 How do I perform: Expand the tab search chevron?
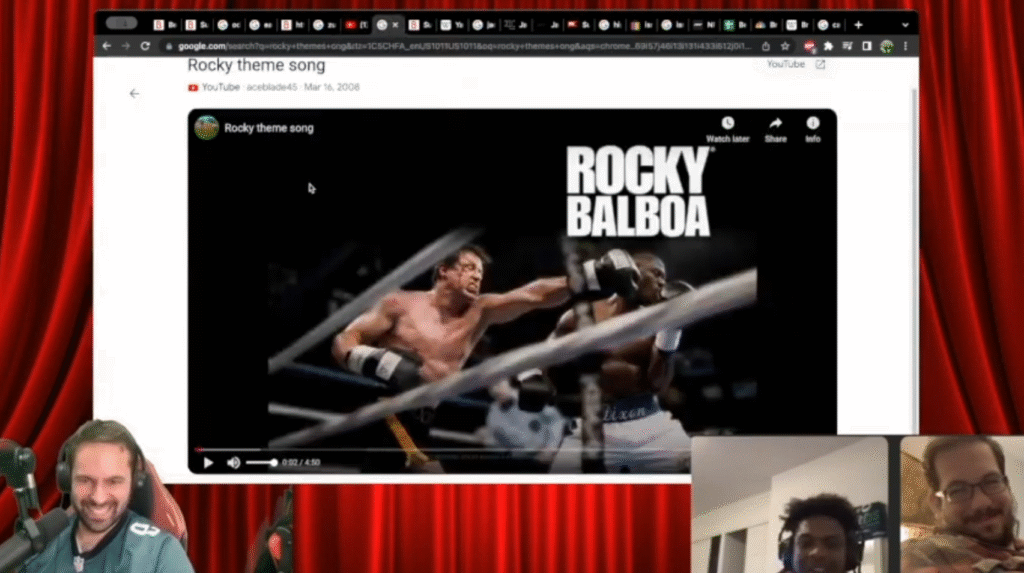(x=904, y=25)
